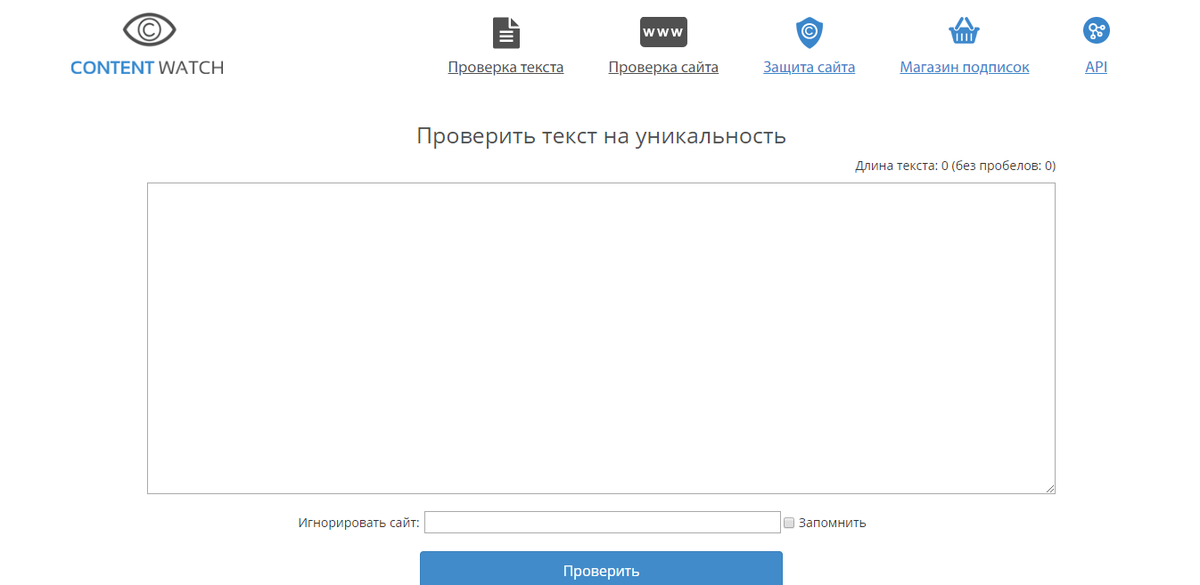Select the WWW icon for Проверка сайта
Screen dimensions: 1200x585
click(x=663, y=31)
